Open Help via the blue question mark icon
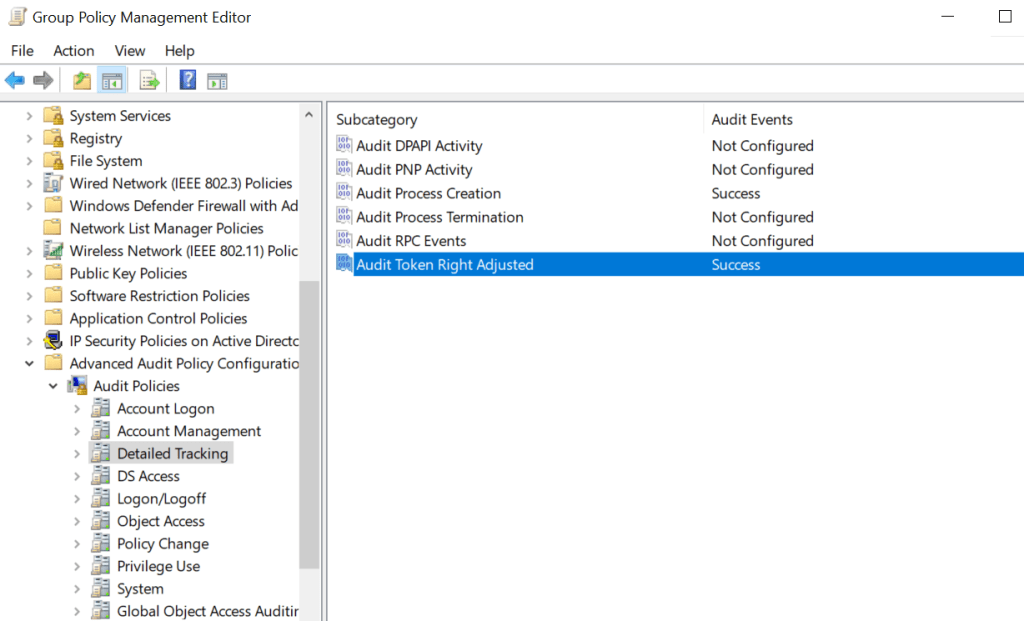Image resolution: width=1024 pixels, height=621 pixels. [187, 81]
